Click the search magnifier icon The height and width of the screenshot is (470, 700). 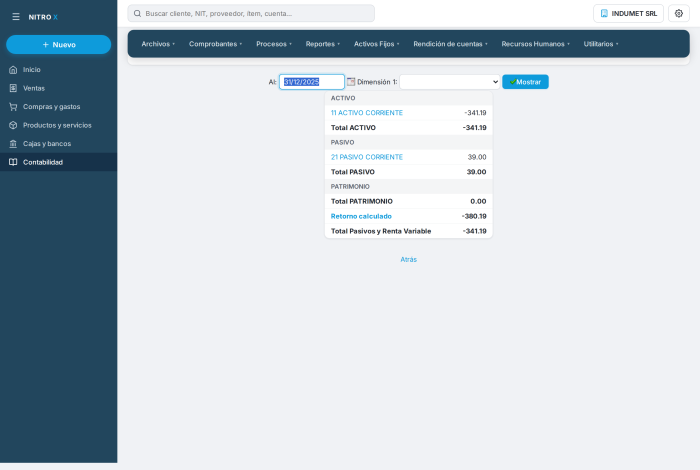pyautogui.click(x=138, y=13)
